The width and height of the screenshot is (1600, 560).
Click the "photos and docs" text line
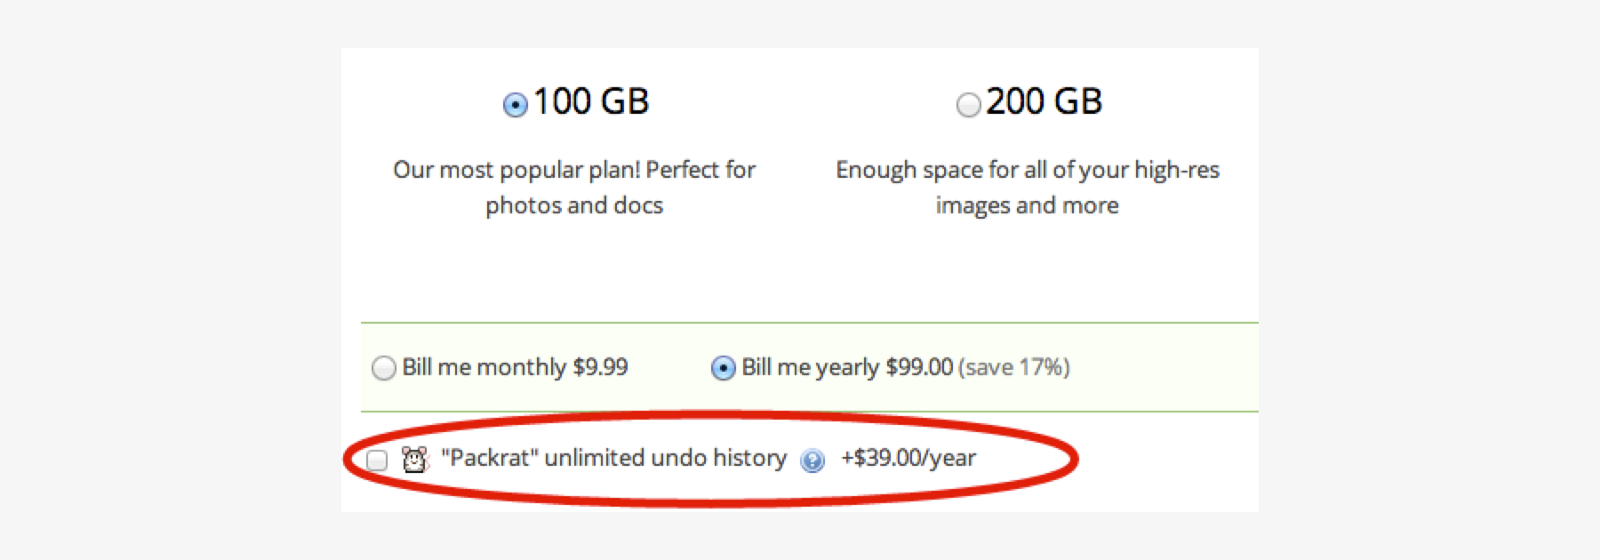click(574, 206)
